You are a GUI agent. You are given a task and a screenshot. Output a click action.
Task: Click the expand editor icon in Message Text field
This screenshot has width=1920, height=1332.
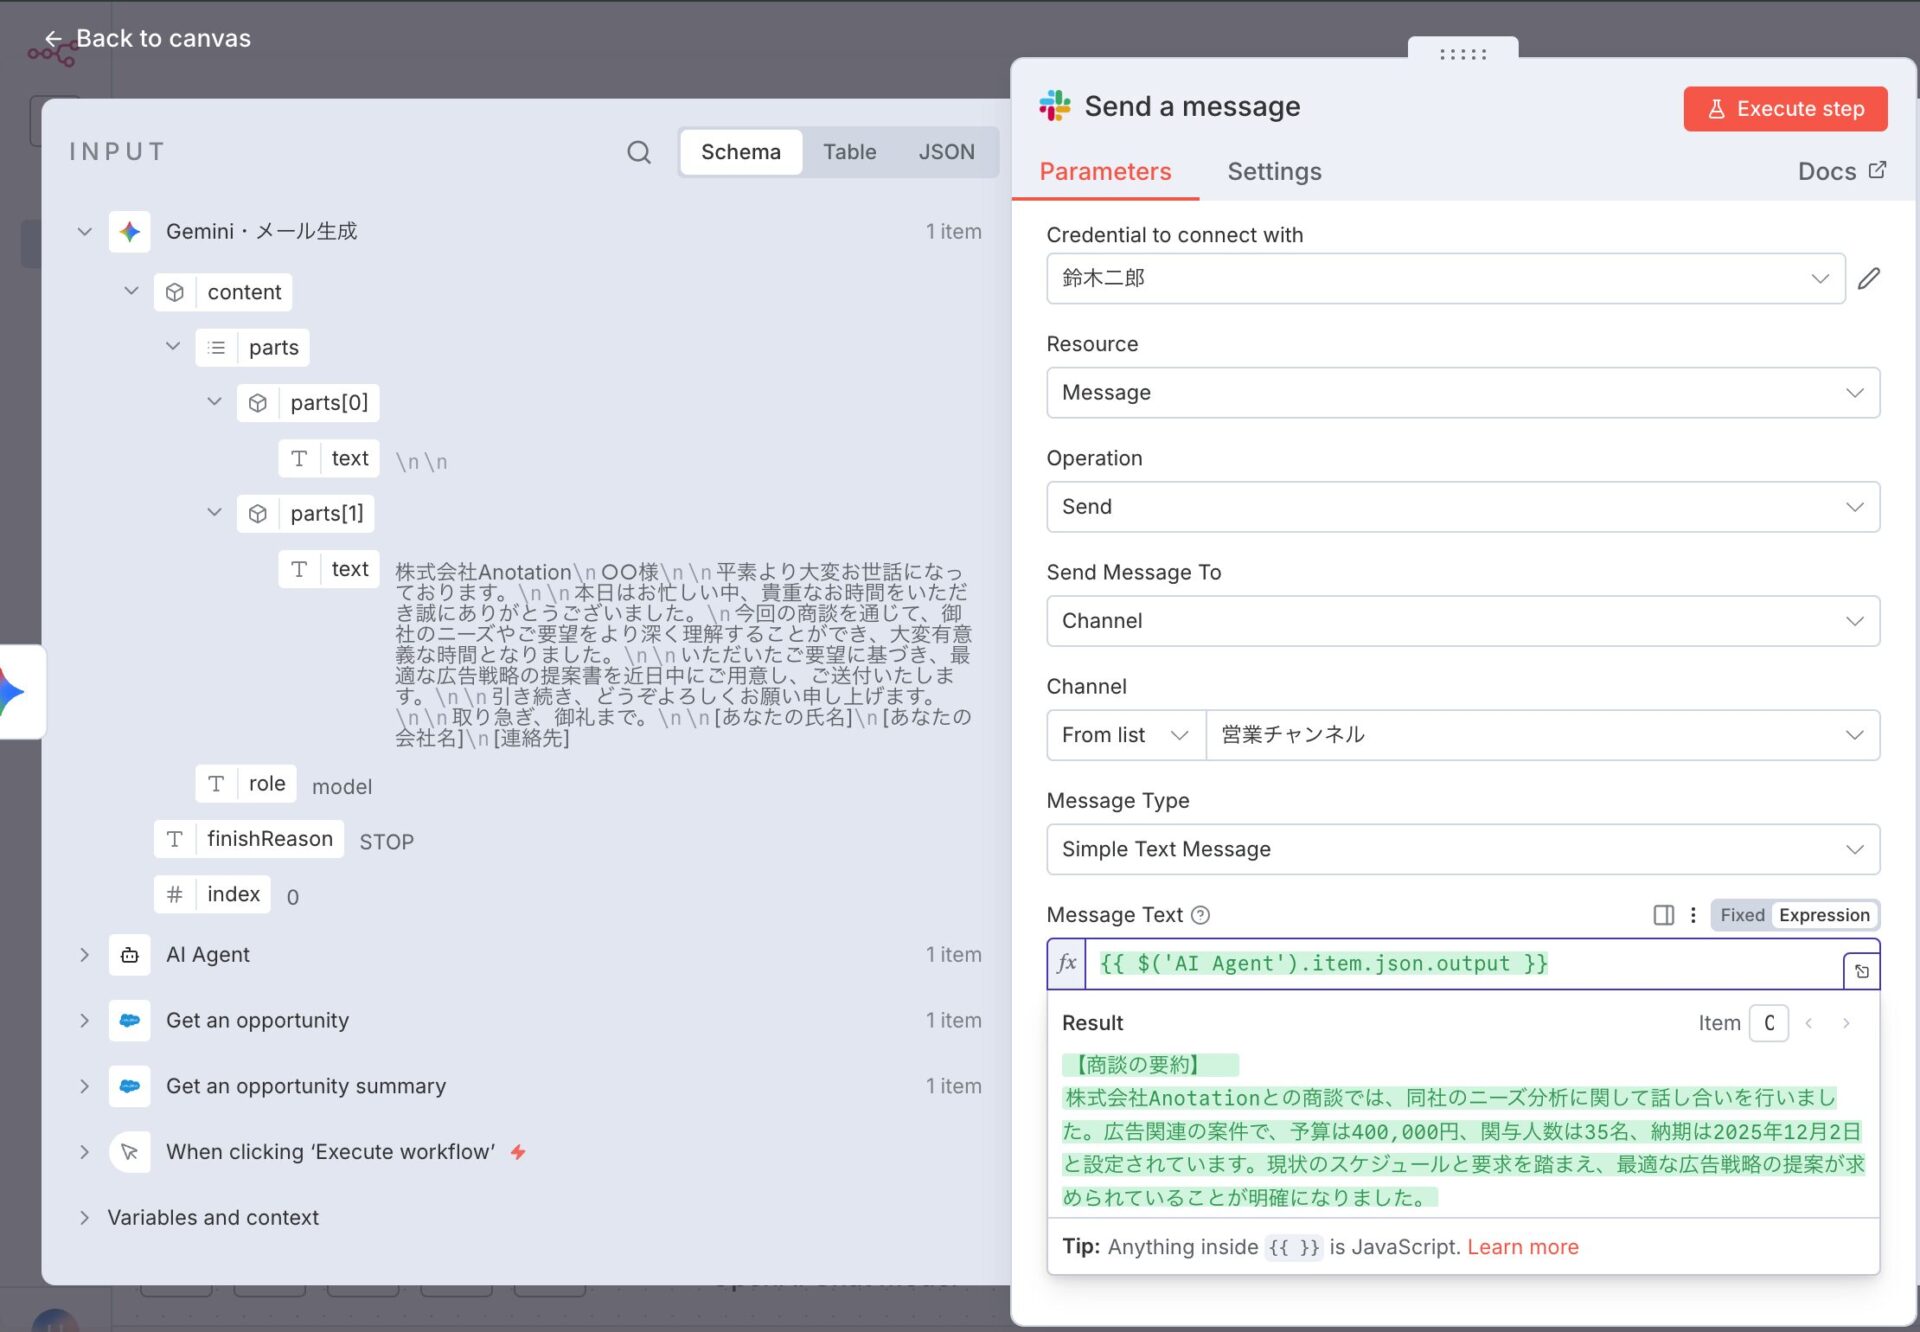click(1861, 971)
